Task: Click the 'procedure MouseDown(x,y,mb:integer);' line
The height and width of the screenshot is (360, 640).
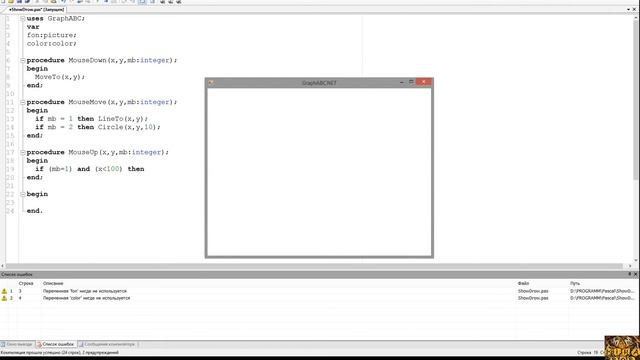Action: (102, 60)
